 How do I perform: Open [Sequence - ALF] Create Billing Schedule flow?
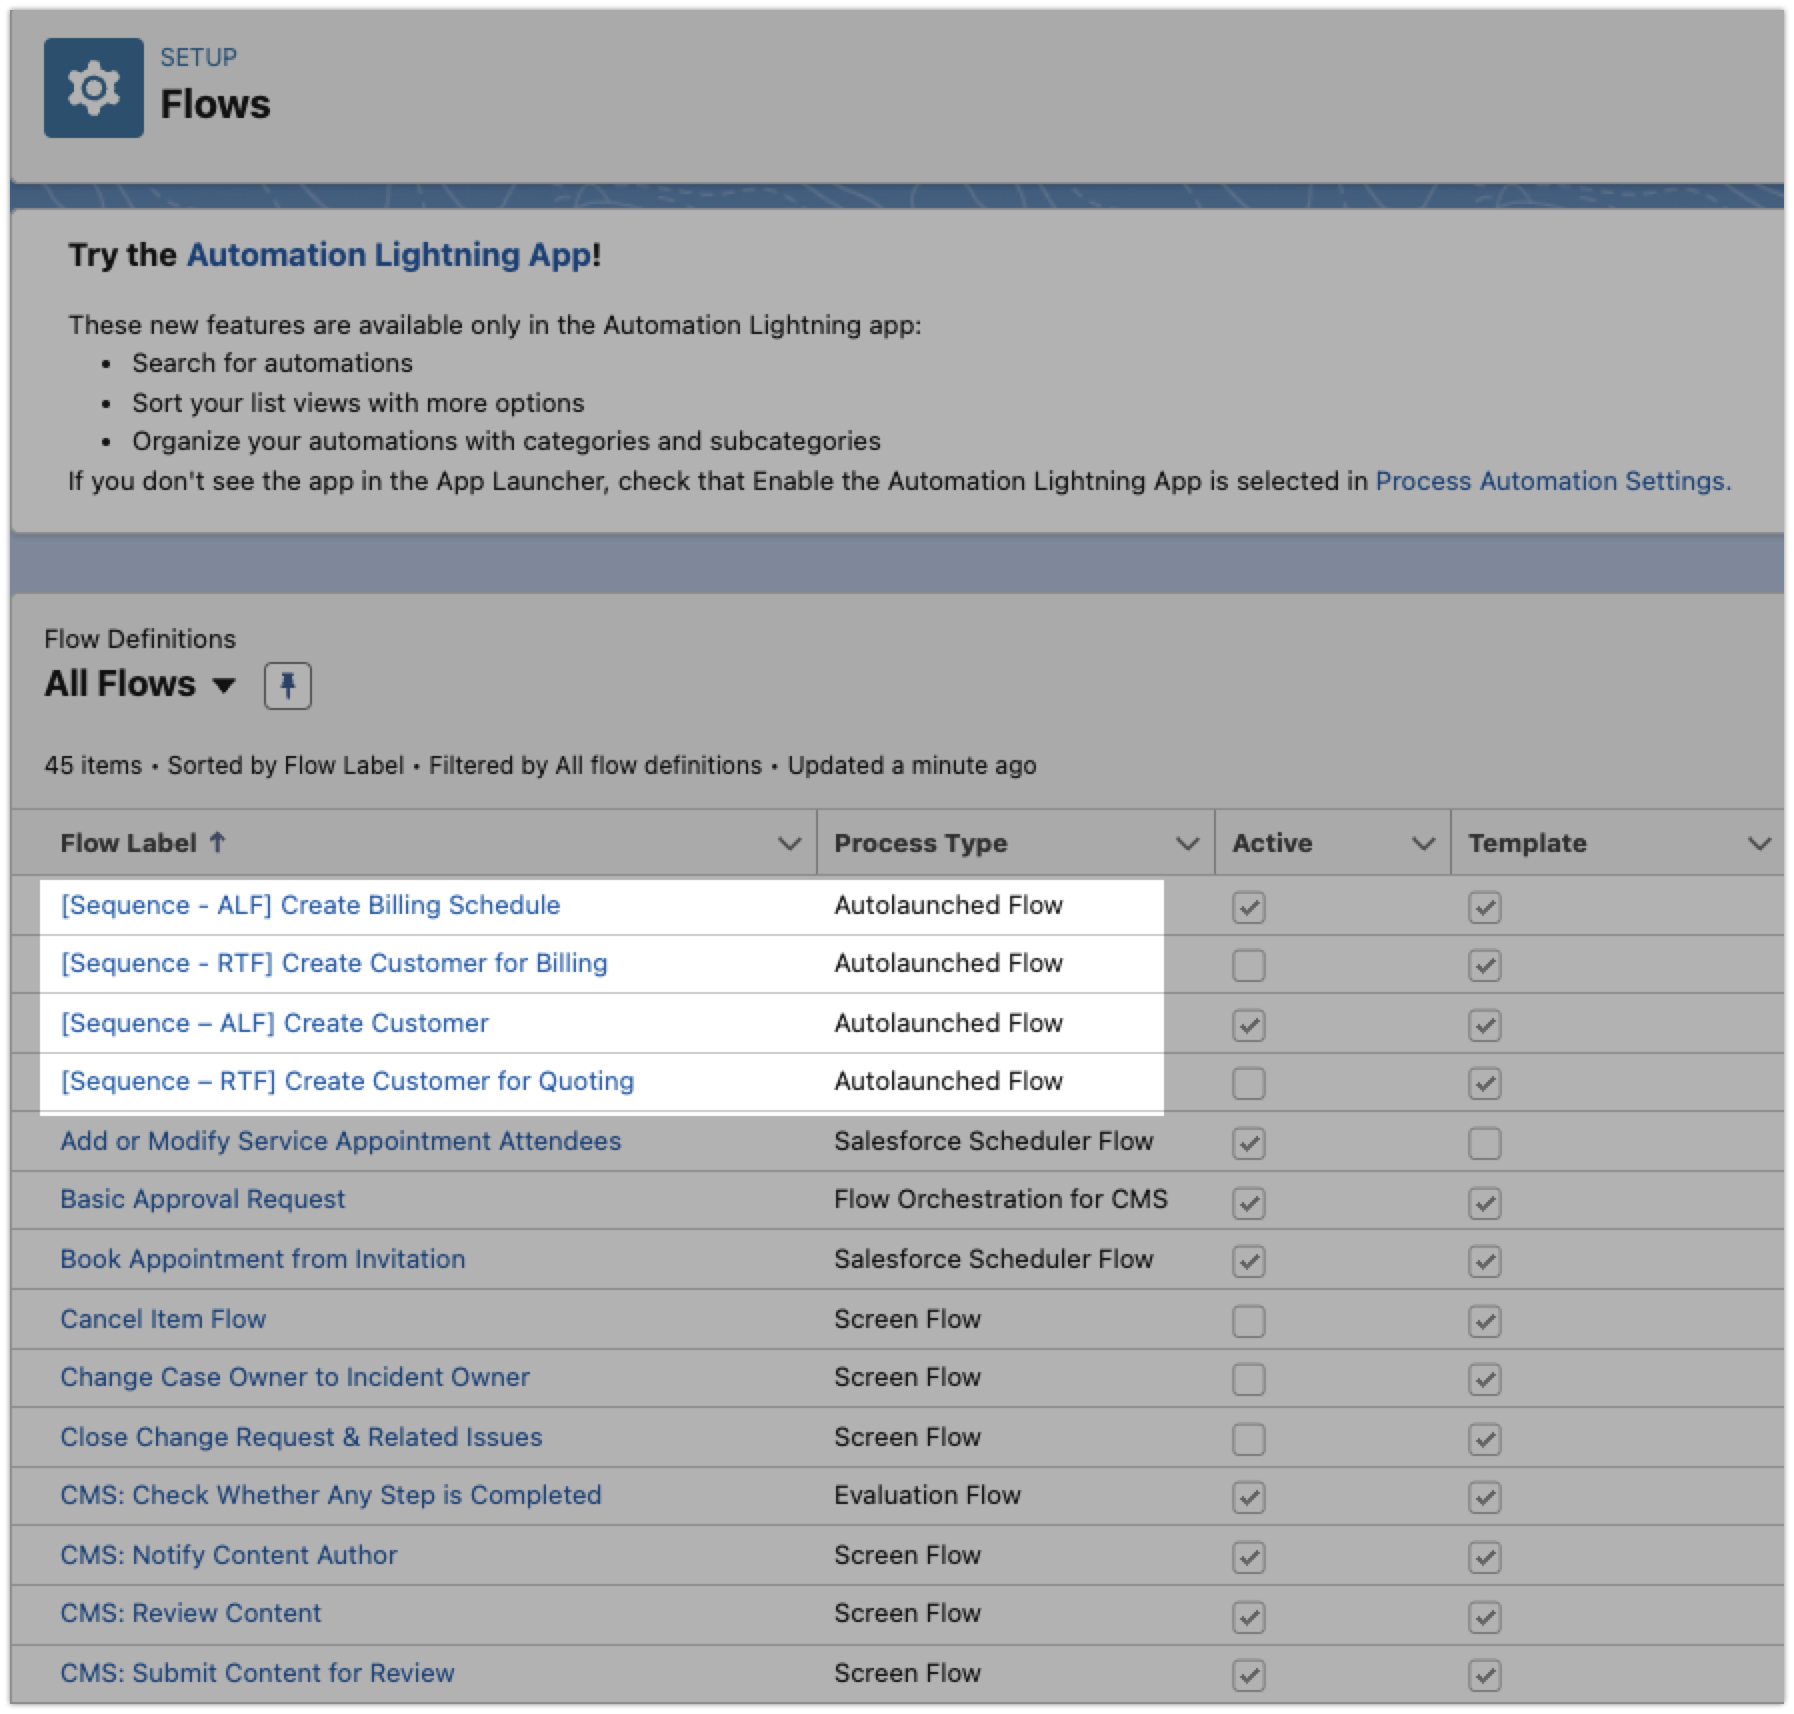[310, 905]
